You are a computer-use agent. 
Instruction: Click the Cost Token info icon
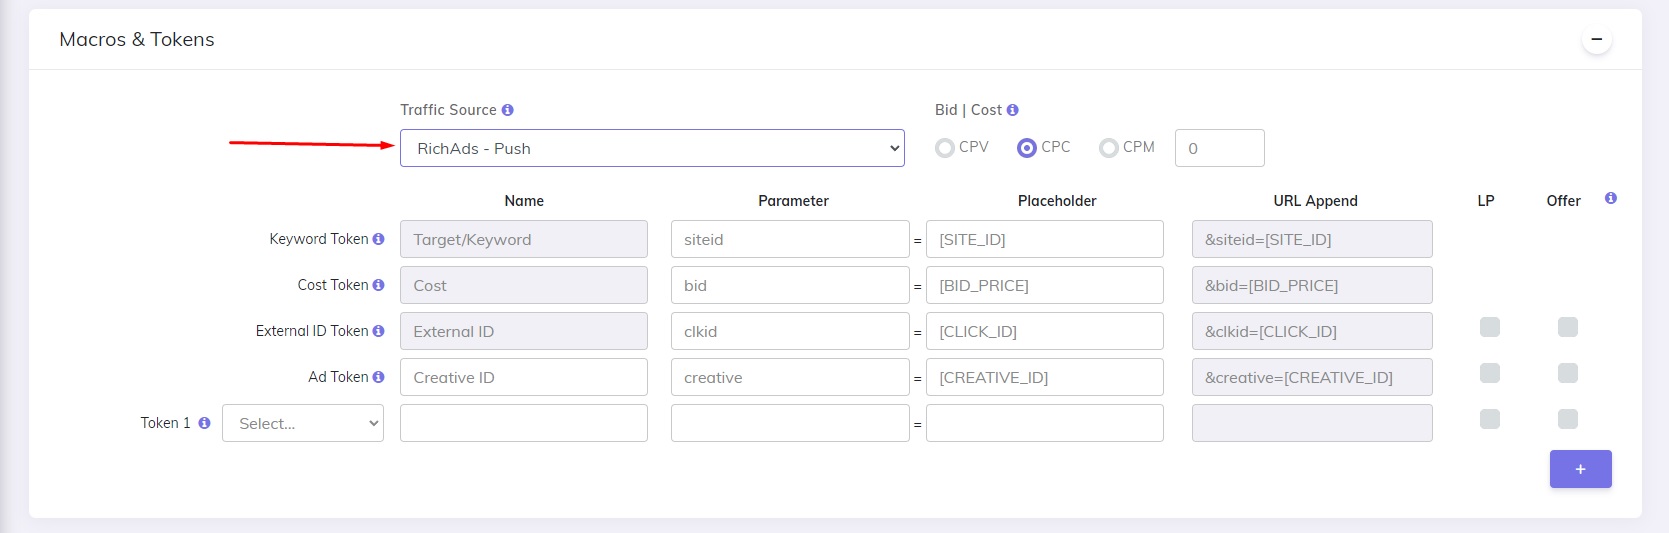coord(378,285)
